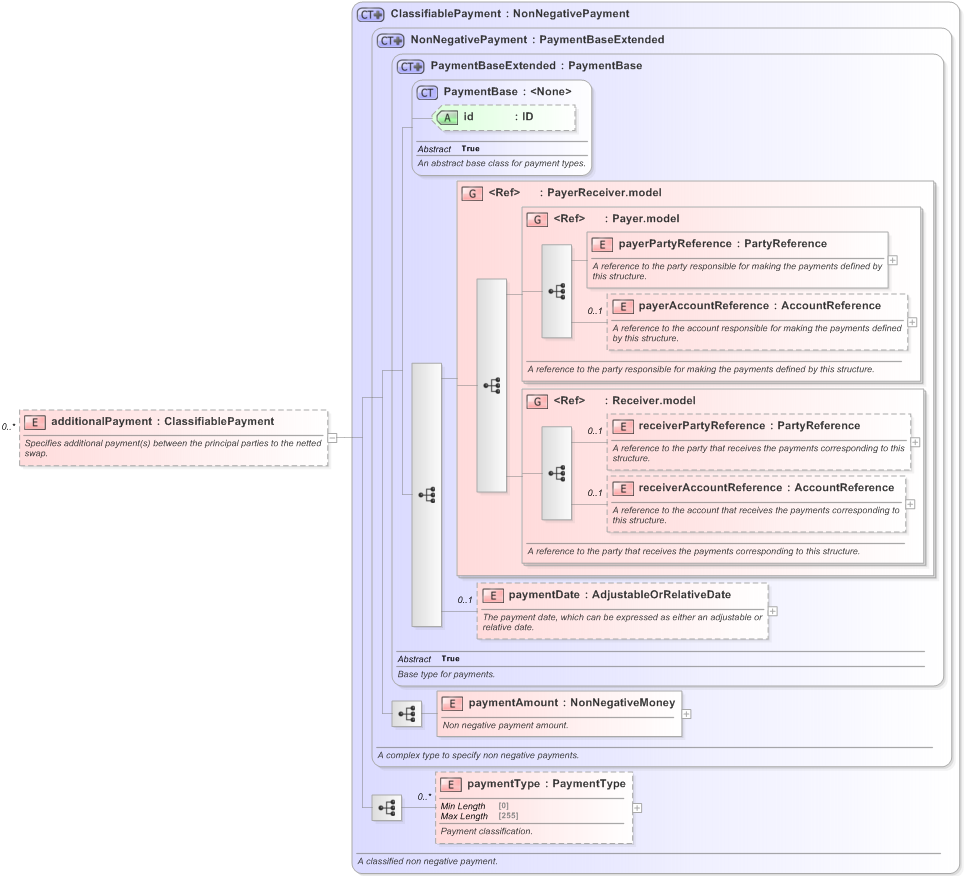964x876 pixels.
Task: Click the CT icon of PaymentBase
Action: click(427, 93)
